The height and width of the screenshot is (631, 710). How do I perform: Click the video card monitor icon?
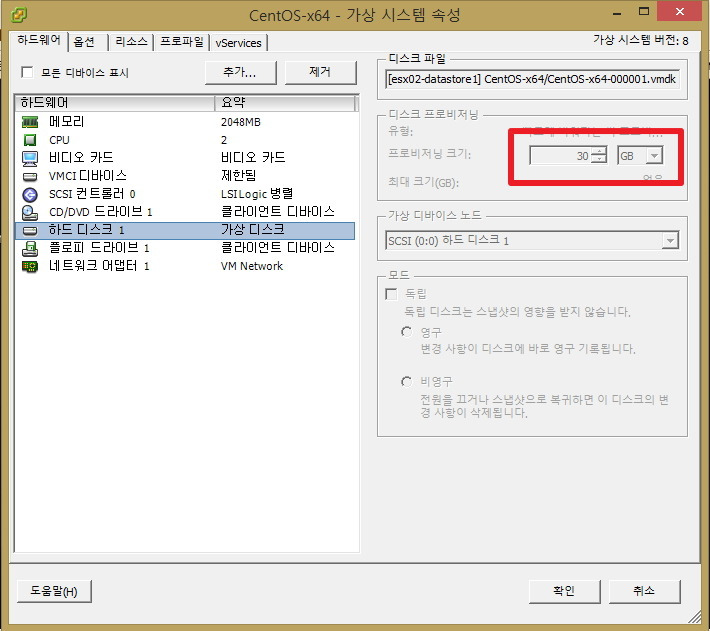tap(30, 158)
